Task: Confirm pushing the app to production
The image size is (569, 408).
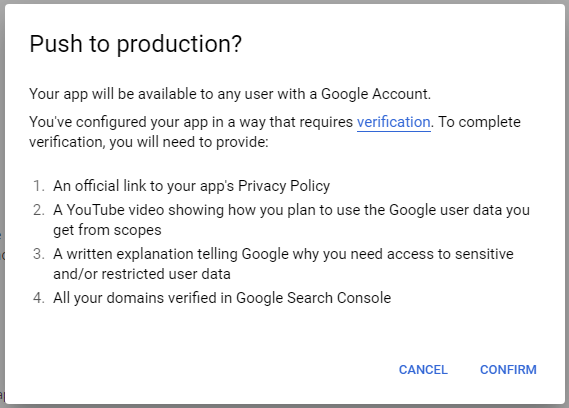Action: 508,370
